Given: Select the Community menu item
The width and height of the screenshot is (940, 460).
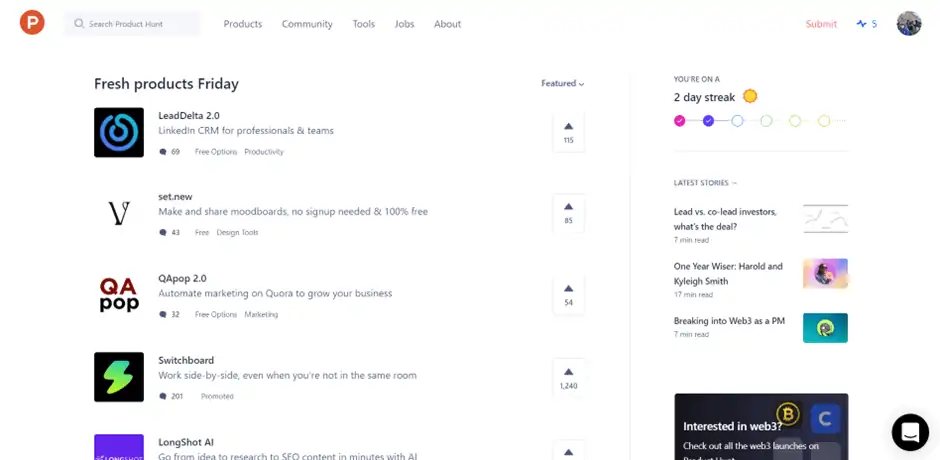Looking at the screenshot, I should click(307, 24).
